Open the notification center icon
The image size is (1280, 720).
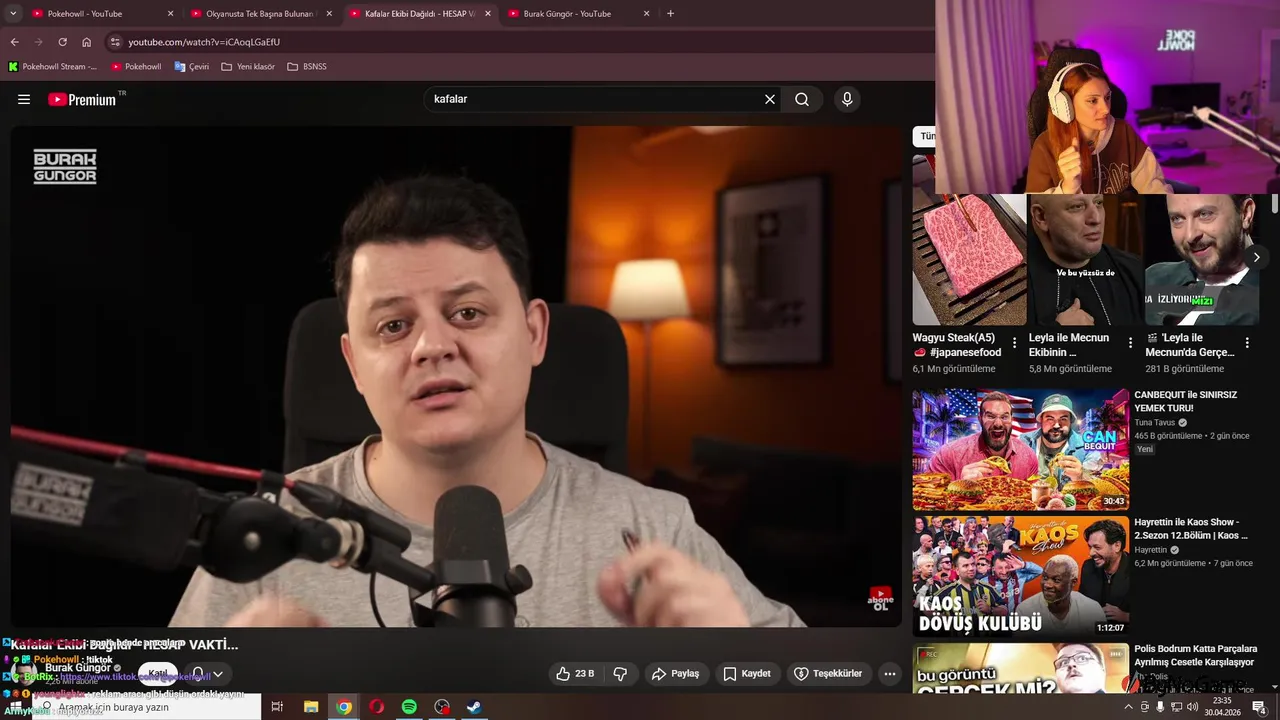(x=1259, y=707)
